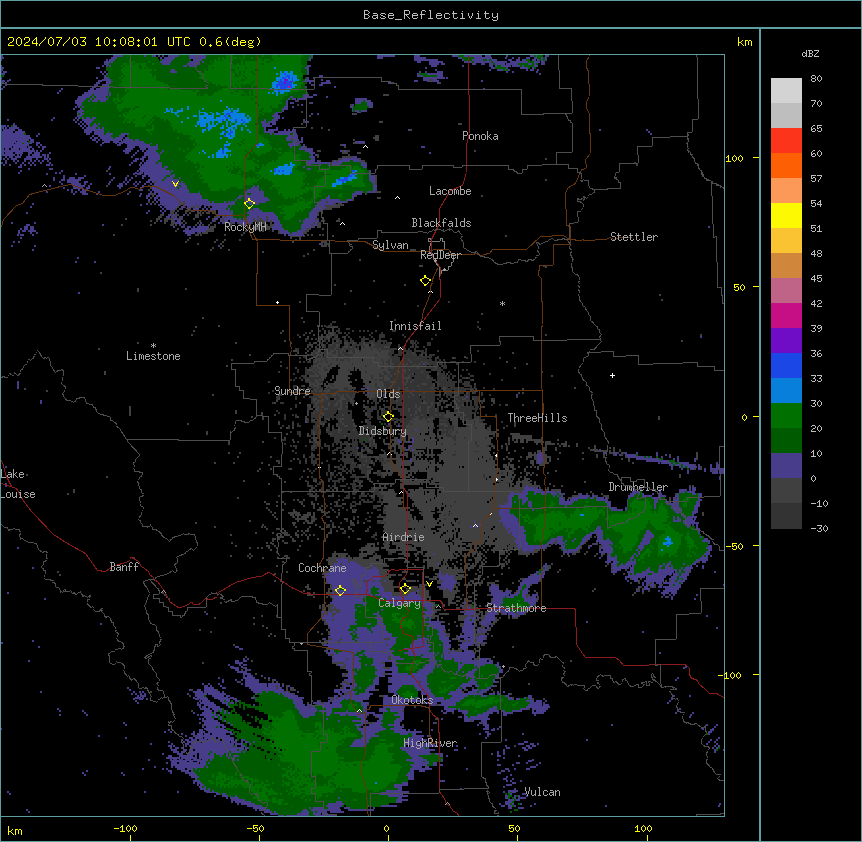Click the Lake Louise label
This screenshot has width=862, height=842.
pos(18,484)
